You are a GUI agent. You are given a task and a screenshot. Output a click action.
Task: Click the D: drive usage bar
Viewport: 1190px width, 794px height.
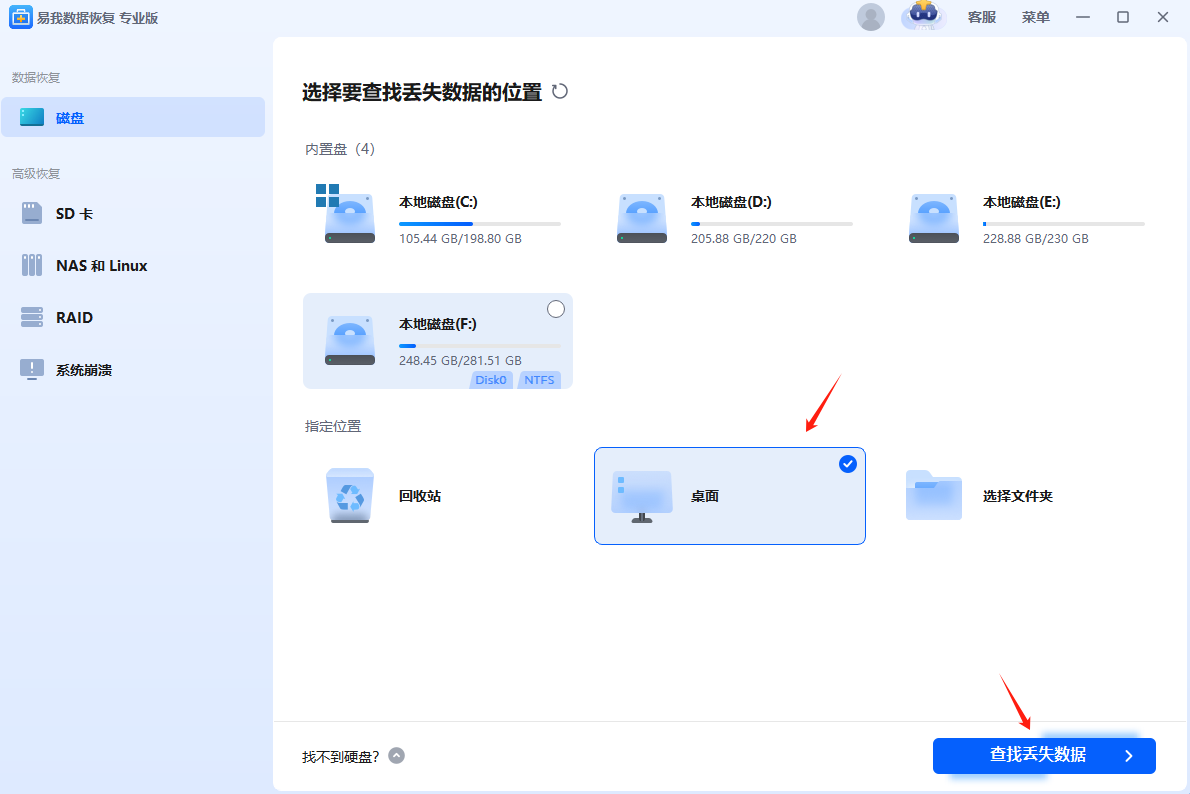tap(772, 224)
